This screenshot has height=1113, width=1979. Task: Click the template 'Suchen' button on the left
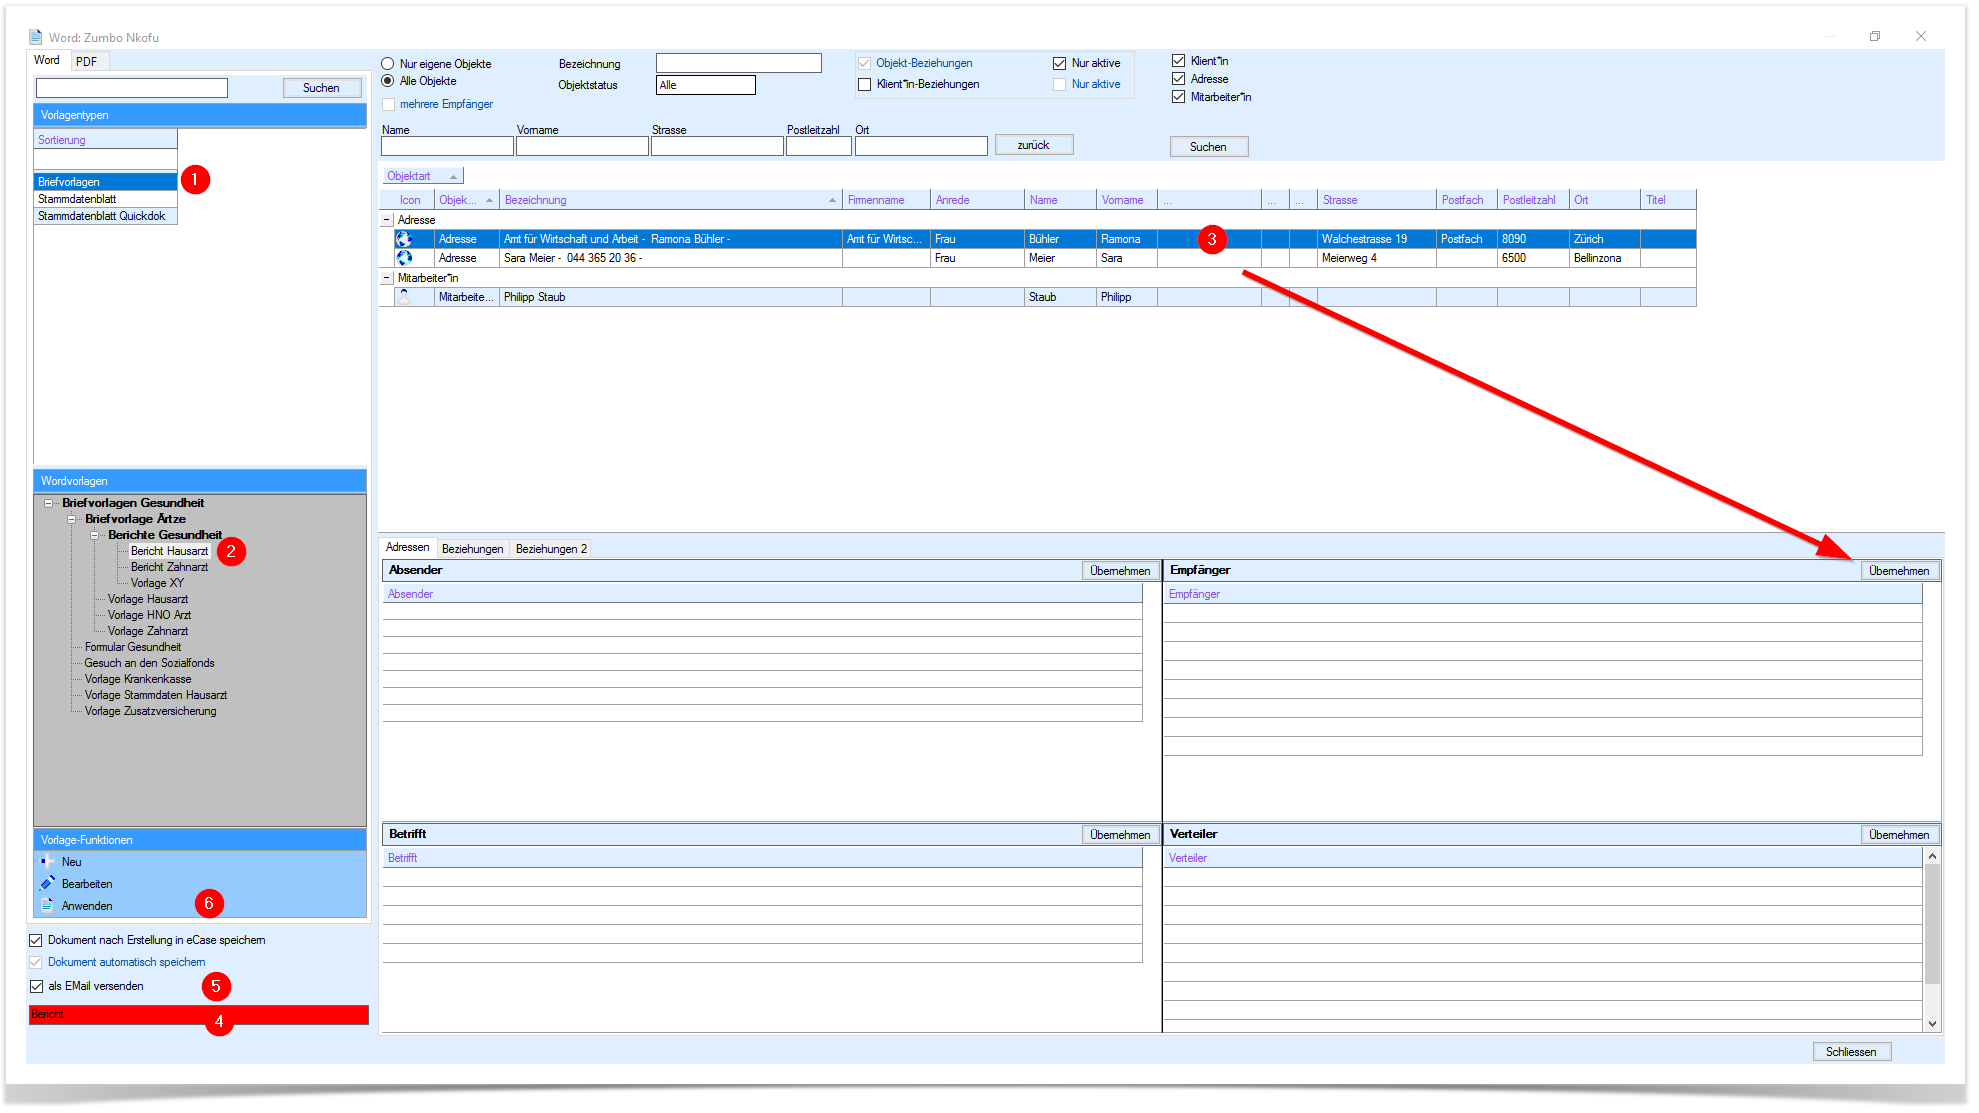point(321,88)
